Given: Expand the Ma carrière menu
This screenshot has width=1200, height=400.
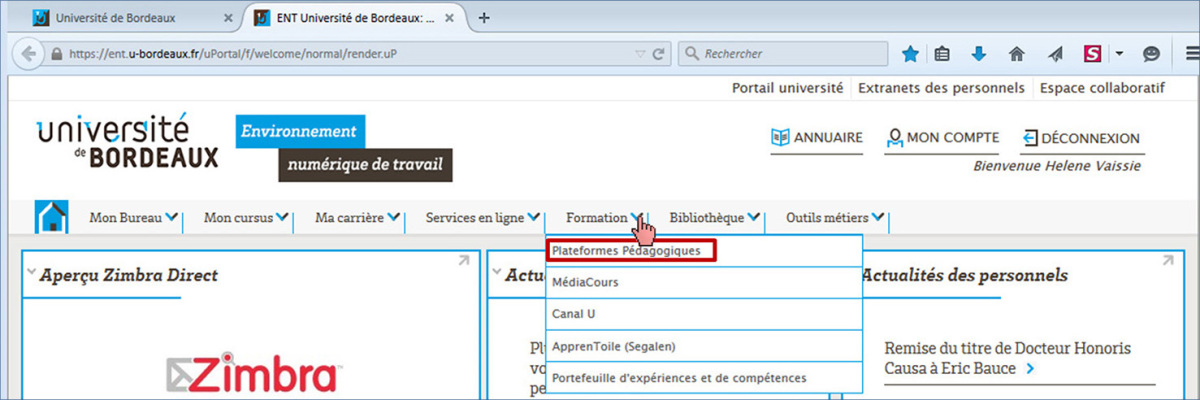Looking at the screenshot, I should (x=357, y=217).
